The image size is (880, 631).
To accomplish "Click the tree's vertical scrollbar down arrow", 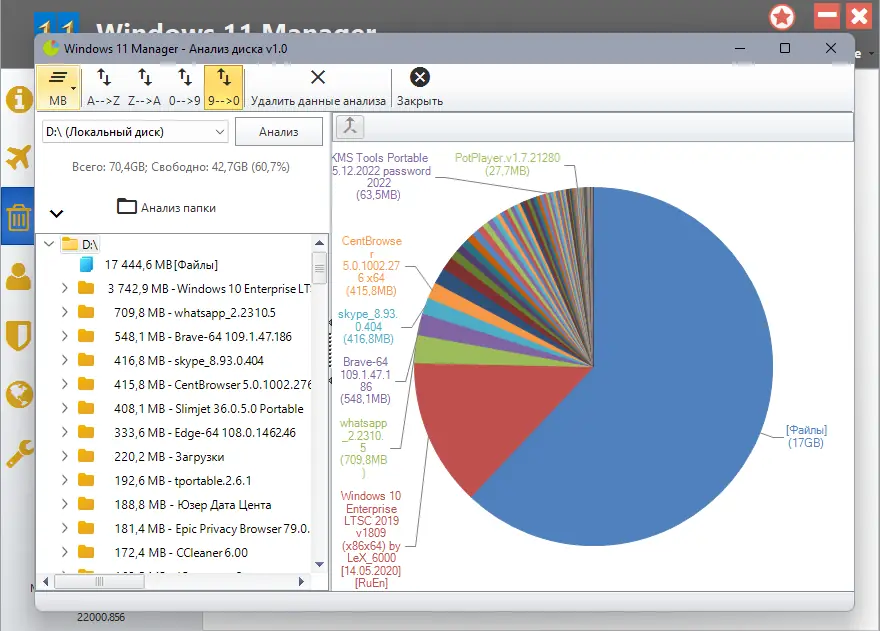I will click(319, 564).
